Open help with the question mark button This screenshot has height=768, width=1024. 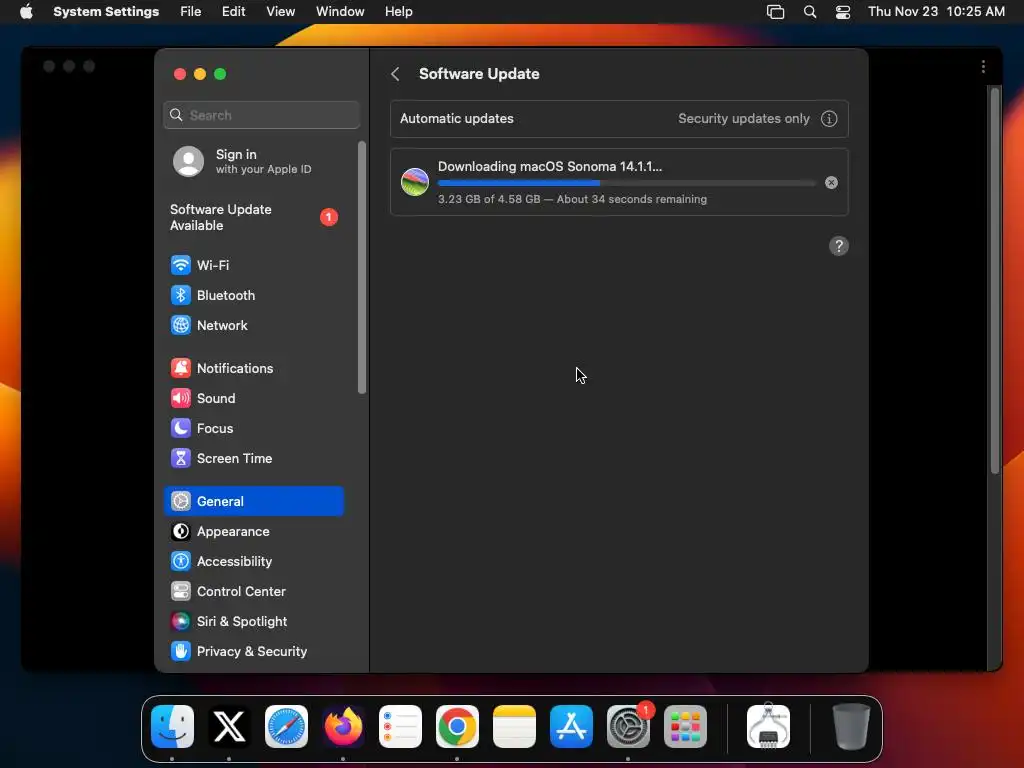tap(839, 246)
